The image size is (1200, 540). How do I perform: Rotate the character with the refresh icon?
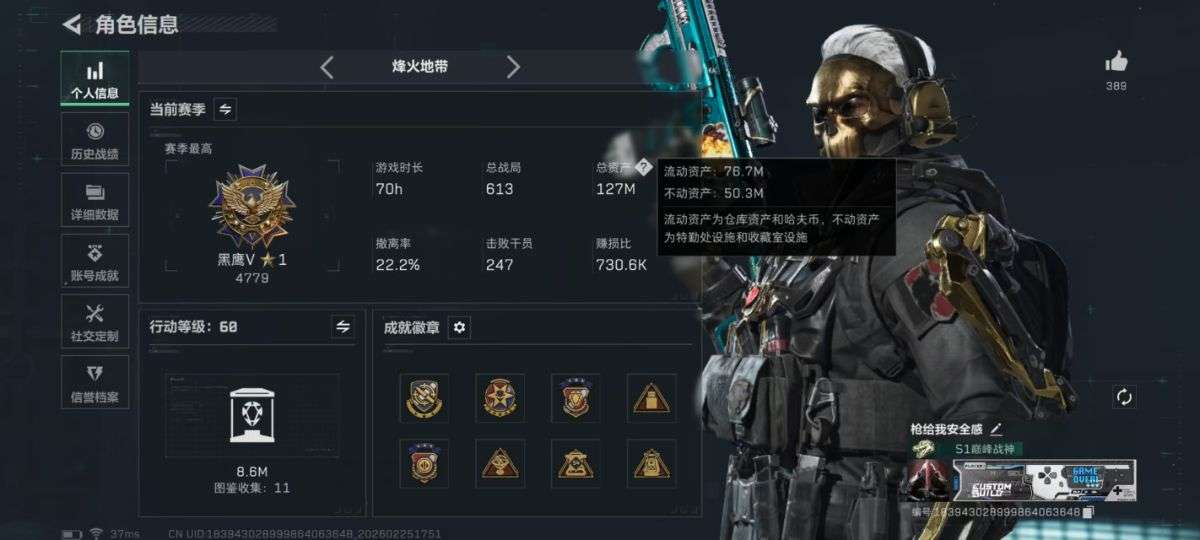1124,397
